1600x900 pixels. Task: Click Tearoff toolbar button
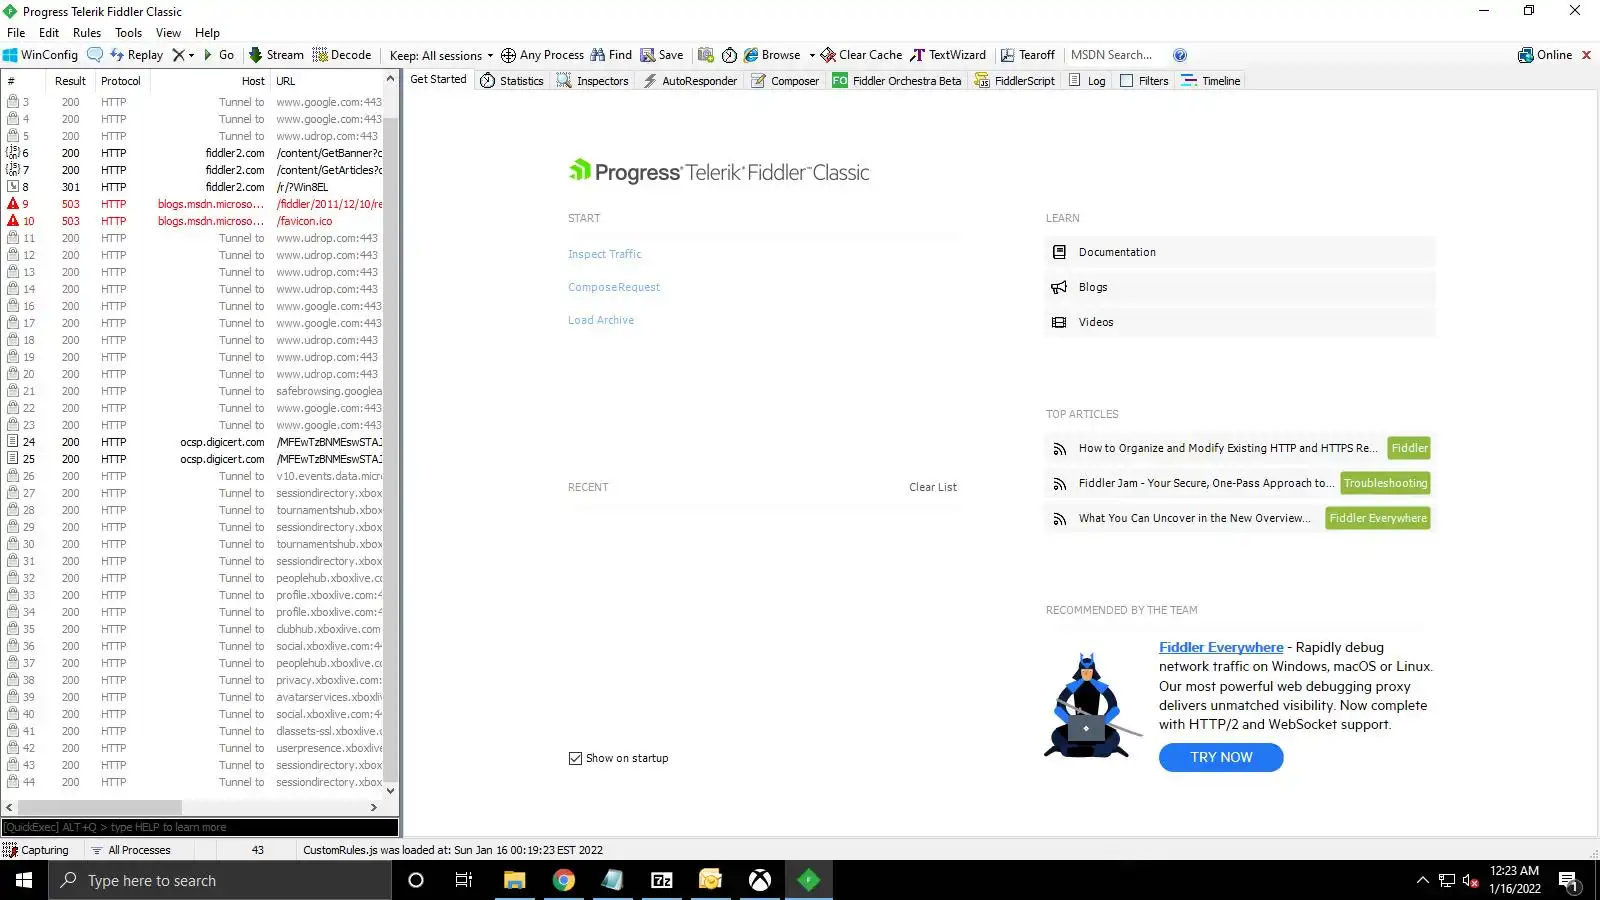pyautogui.click(x=1028, y=55)
